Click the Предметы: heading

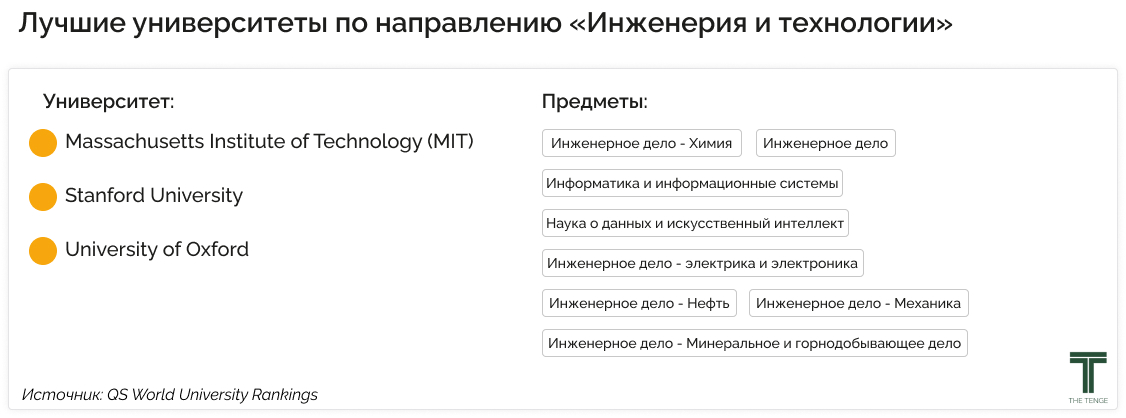pos(595,102)
